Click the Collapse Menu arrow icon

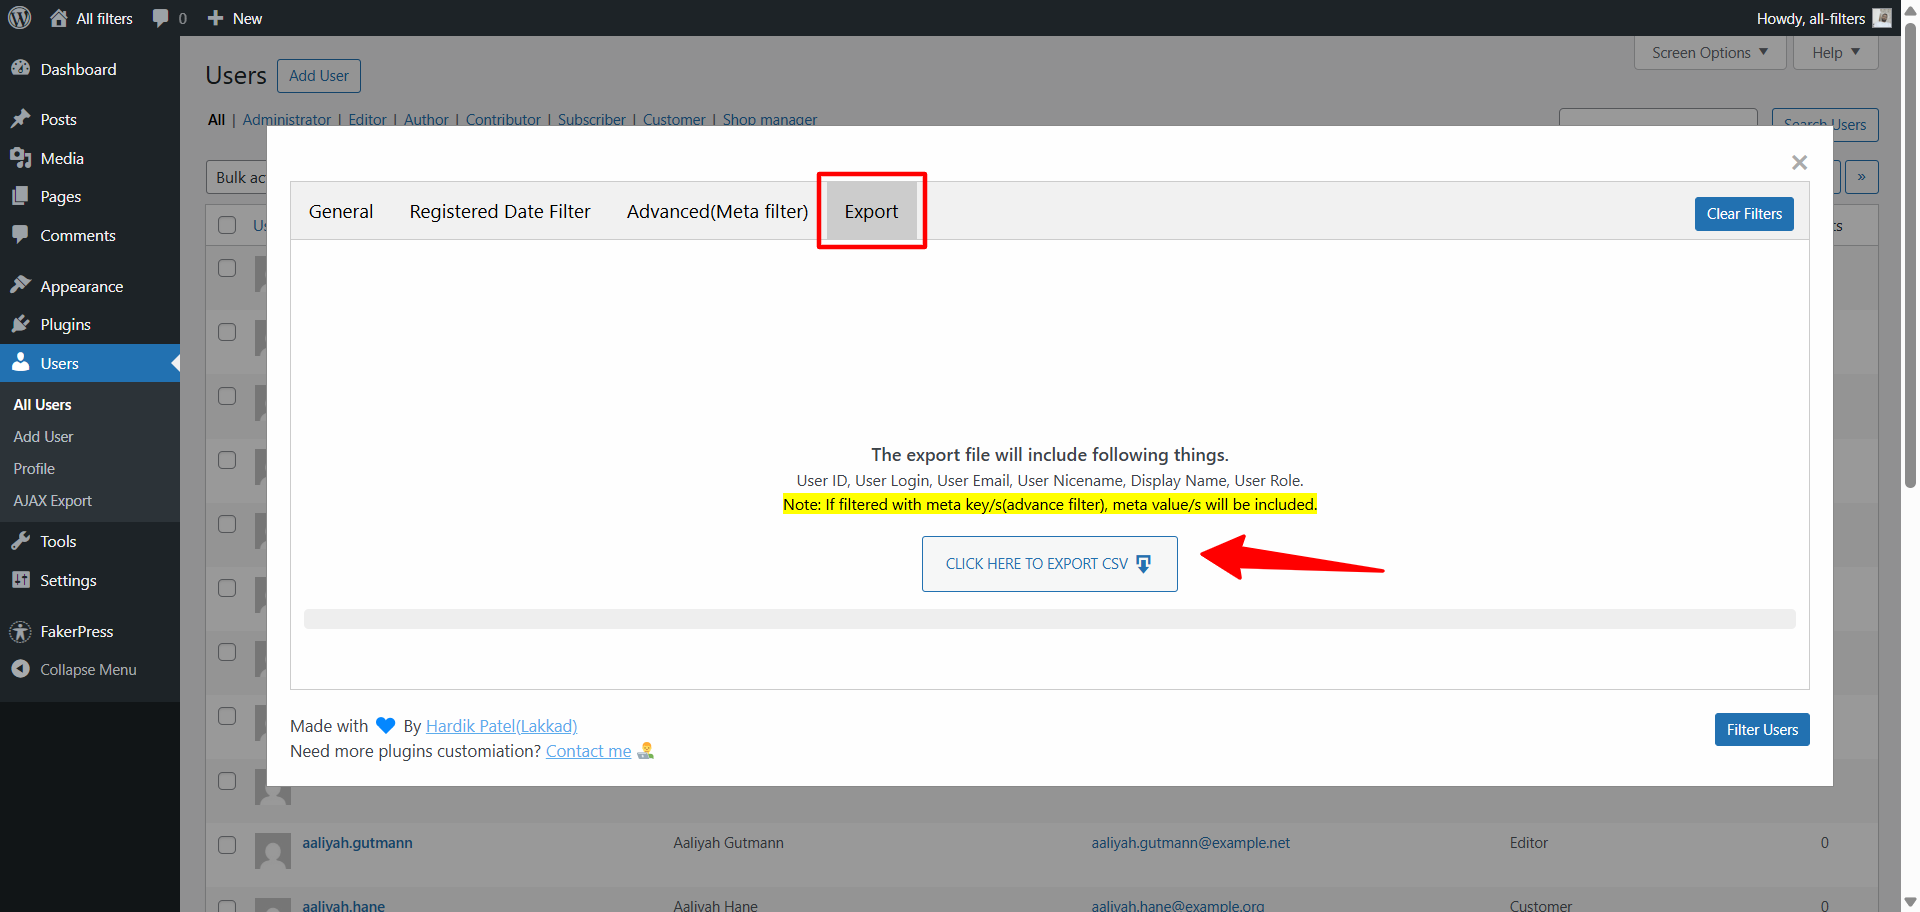click(21, 669)
